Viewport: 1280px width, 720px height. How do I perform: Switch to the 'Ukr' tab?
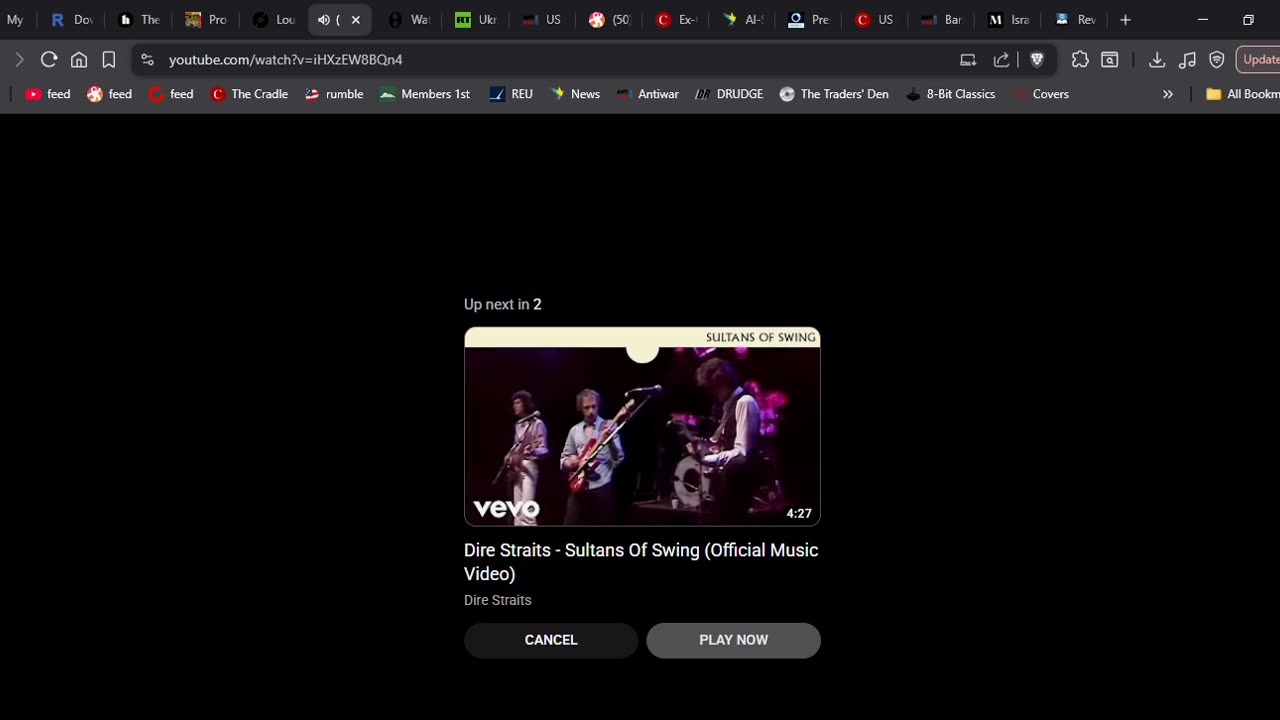pos(475,20)
